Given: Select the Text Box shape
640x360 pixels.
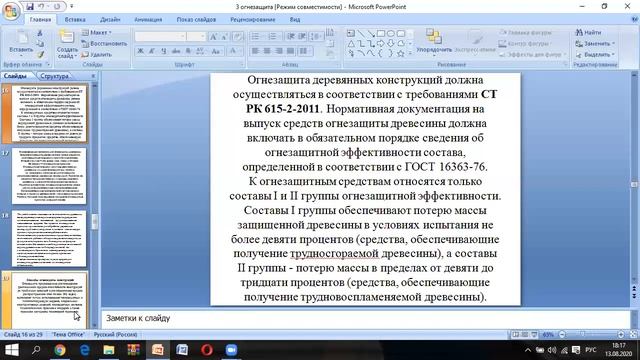Looking at the screenshot, I should coord(351,33).
